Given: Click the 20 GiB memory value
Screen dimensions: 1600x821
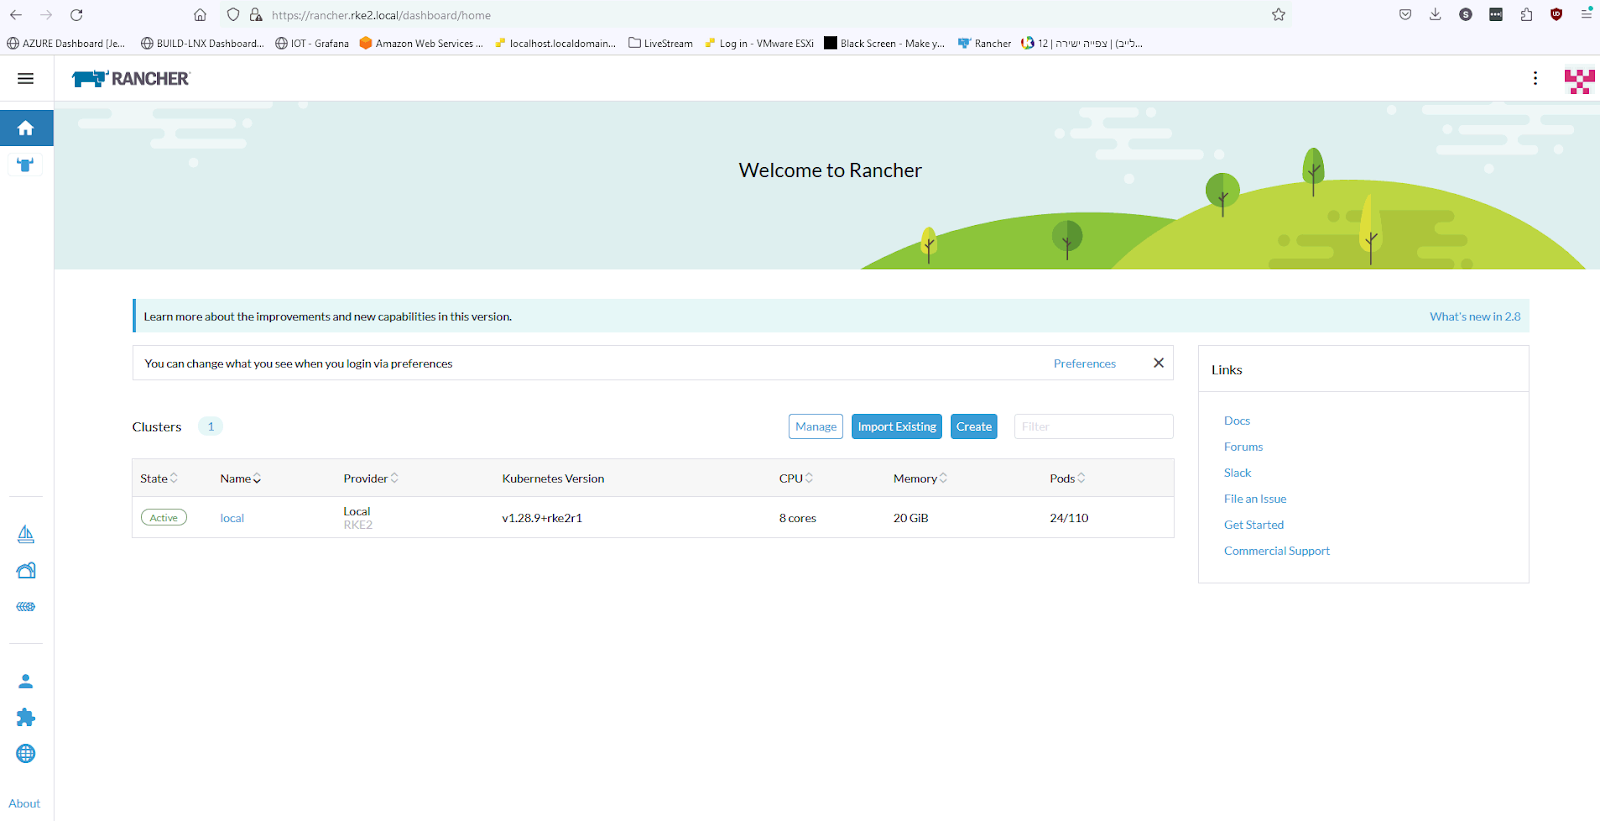Looking at the screenshot, I should coord(911,518).
